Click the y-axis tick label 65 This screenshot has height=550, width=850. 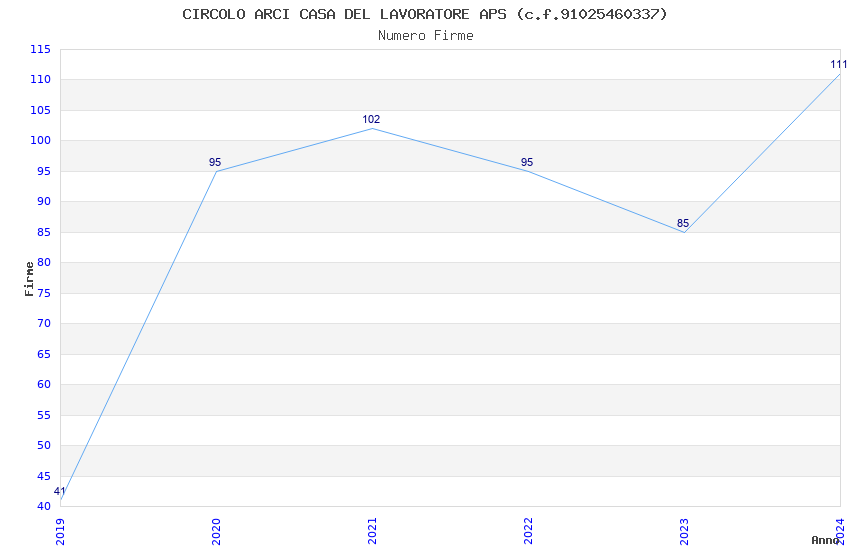click(43, 354)
